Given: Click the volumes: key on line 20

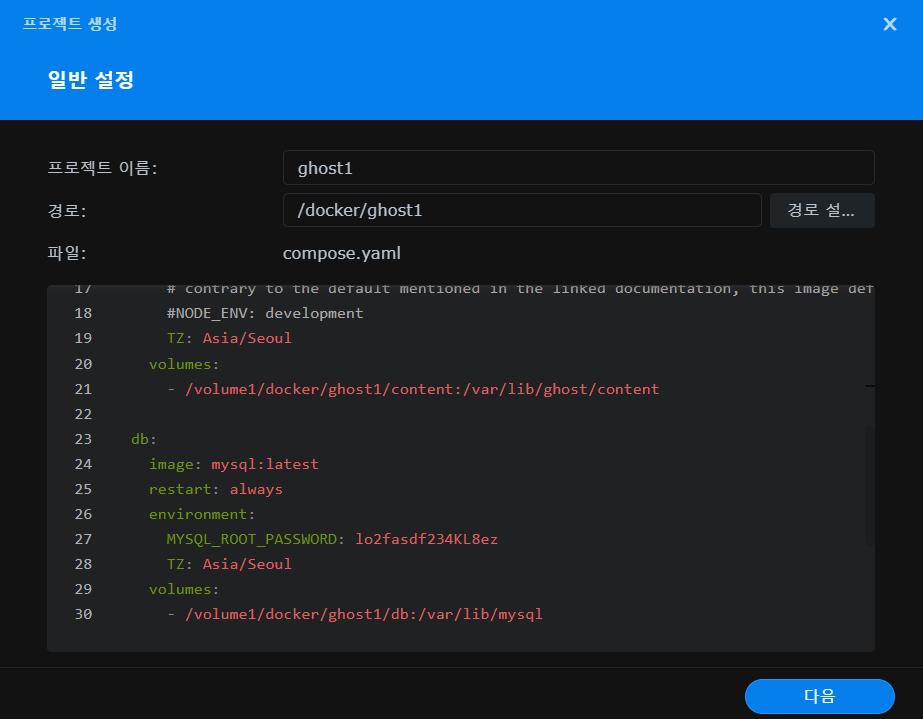Looking at the screenshot, I should [x=184, y=364].
